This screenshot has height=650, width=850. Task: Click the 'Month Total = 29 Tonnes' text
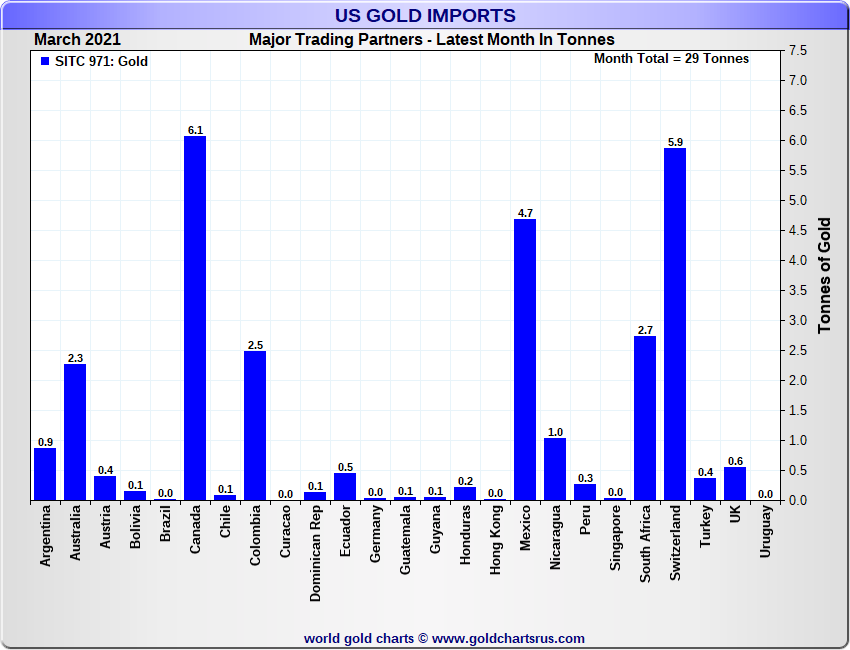point(671,59)
